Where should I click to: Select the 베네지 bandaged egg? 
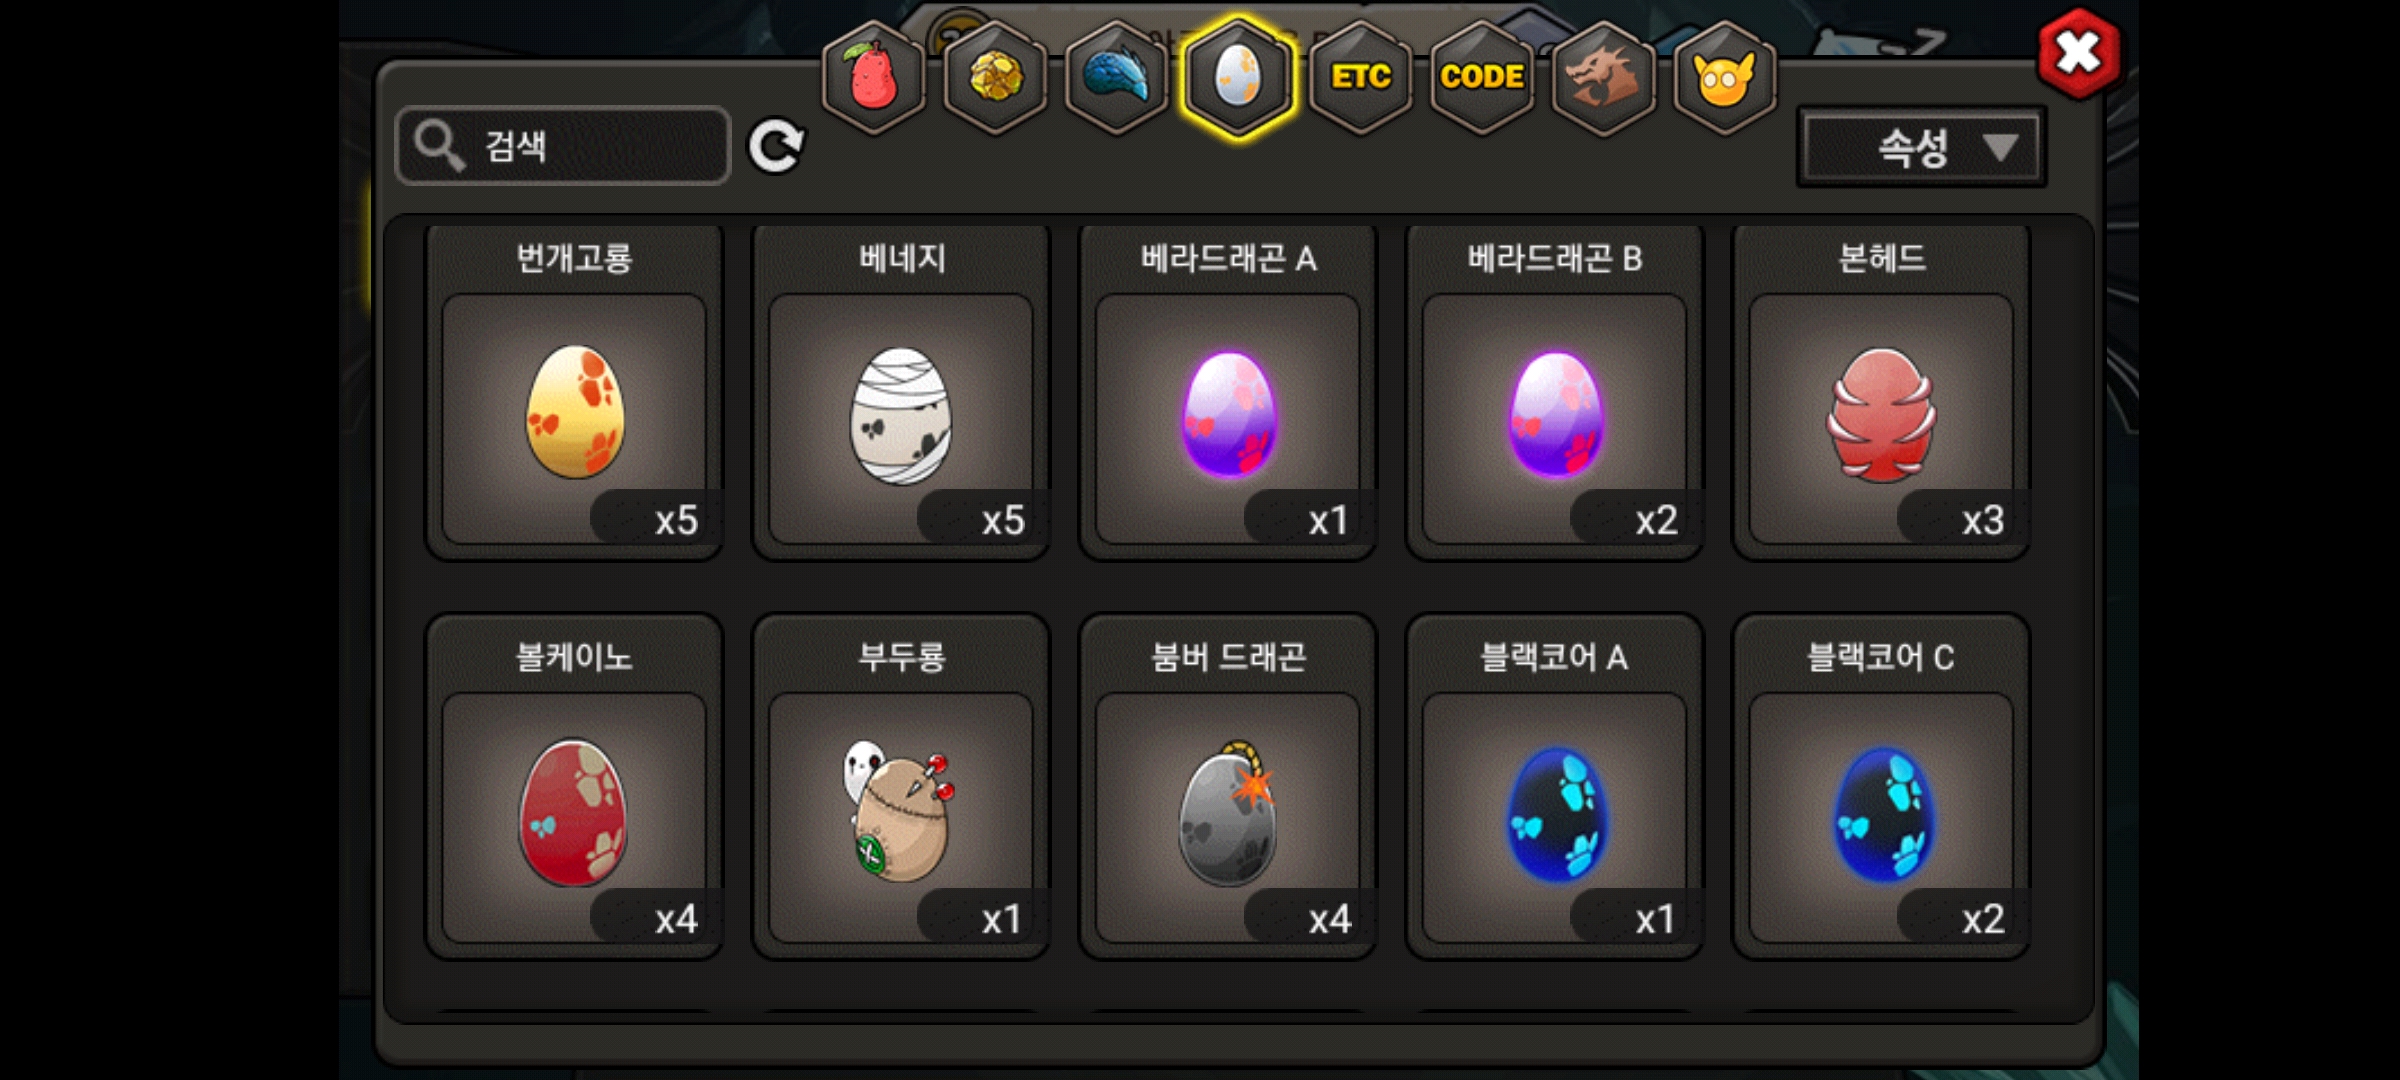[x=901, y=393]
